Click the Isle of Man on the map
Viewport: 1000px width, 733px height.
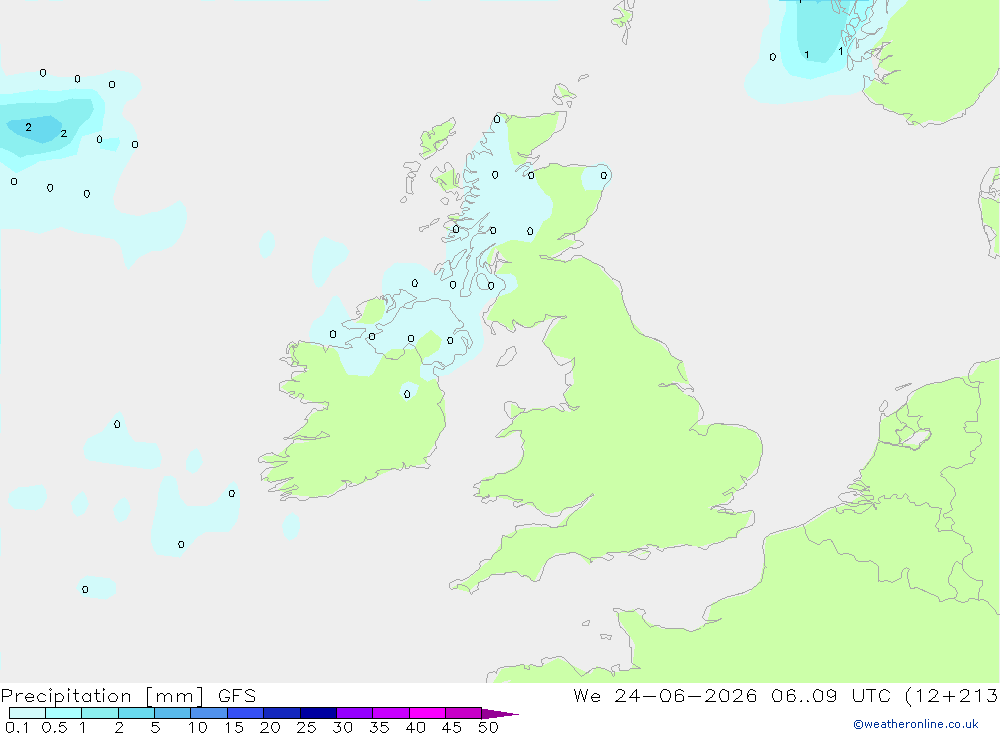click(x=506, y=356)
